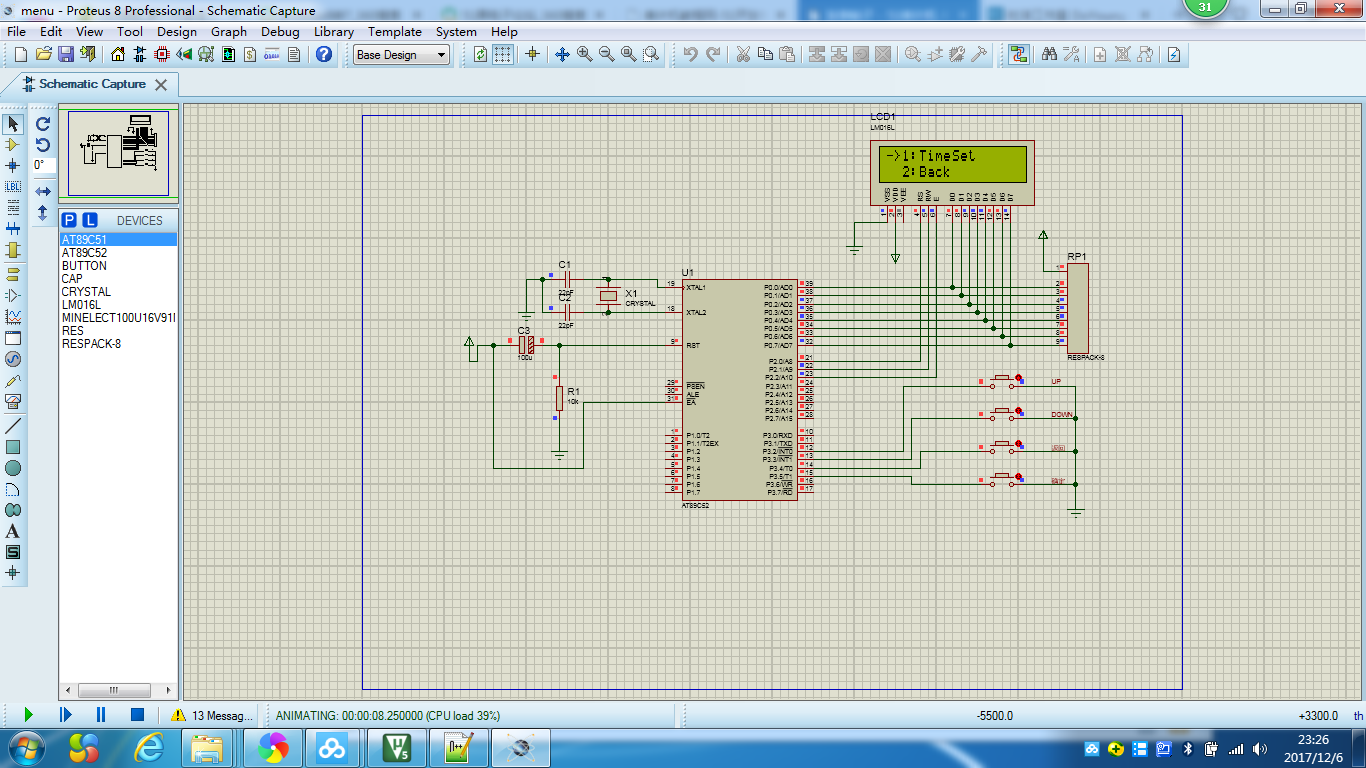Viewport: 1366px width, 768px height.
Task: Select the 2D Graphics Line tool
Action: [13, 425]
